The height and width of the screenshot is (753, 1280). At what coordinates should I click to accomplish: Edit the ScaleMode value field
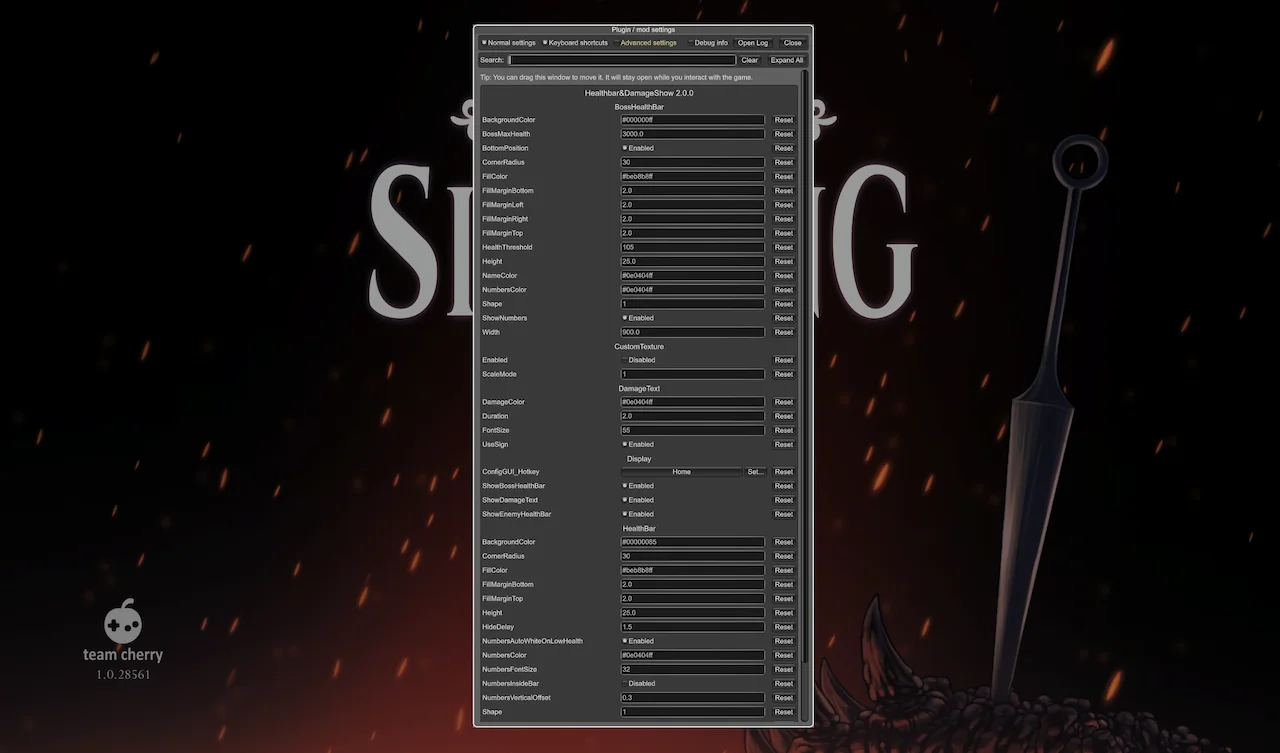[693, 374]
